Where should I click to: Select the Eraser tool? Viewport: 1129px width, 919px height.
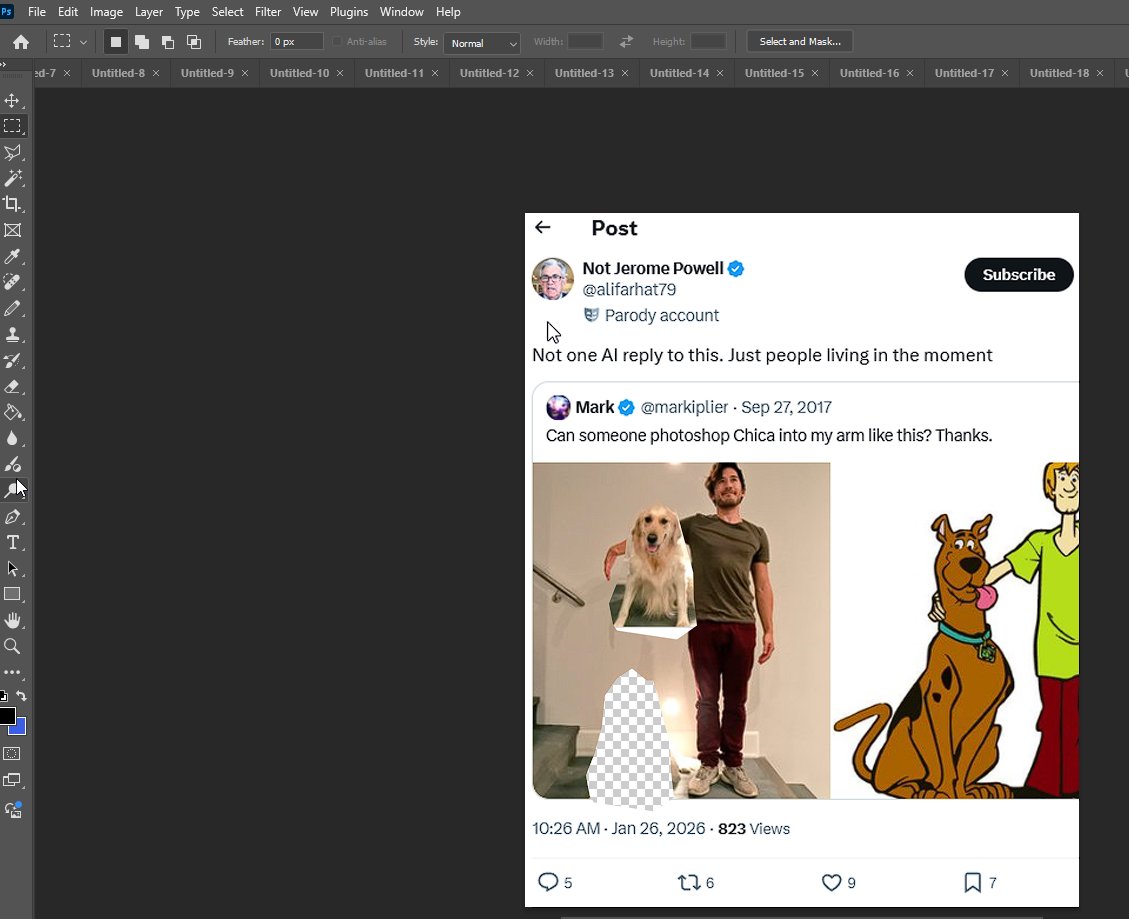(12, 387)
